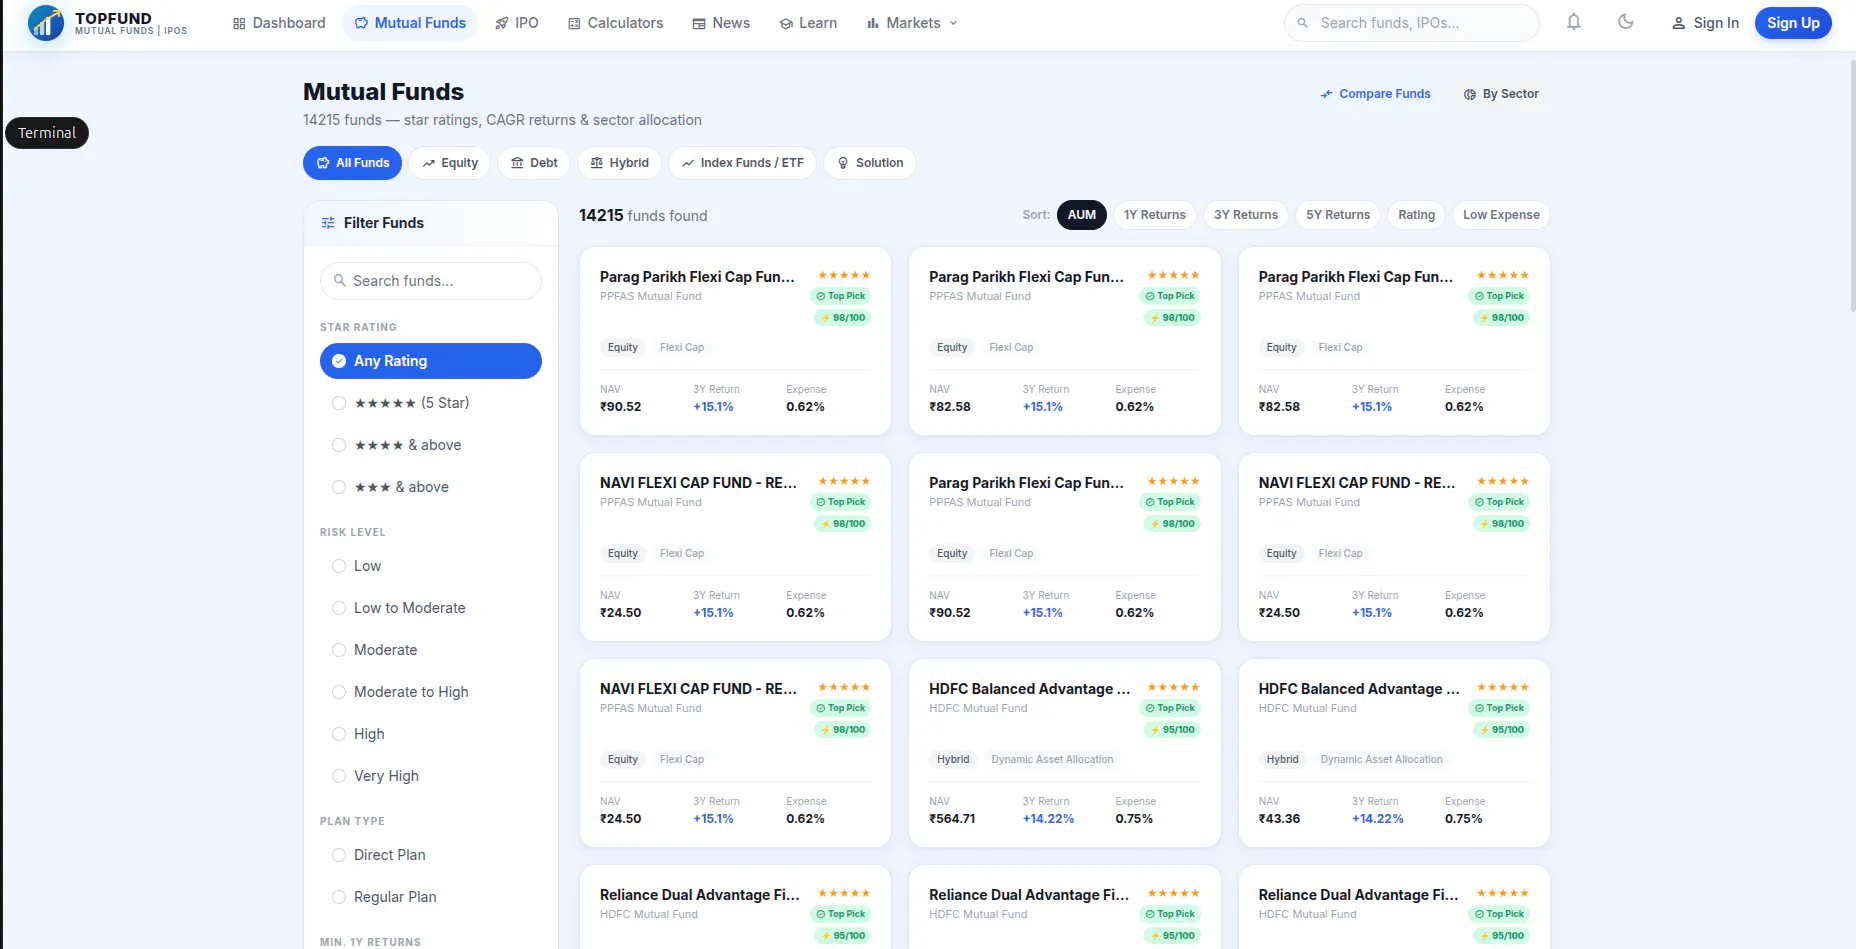This screenshot has width=1856, height=949.
Task: Click the News icon in navbar
Action: pos(699,23)
